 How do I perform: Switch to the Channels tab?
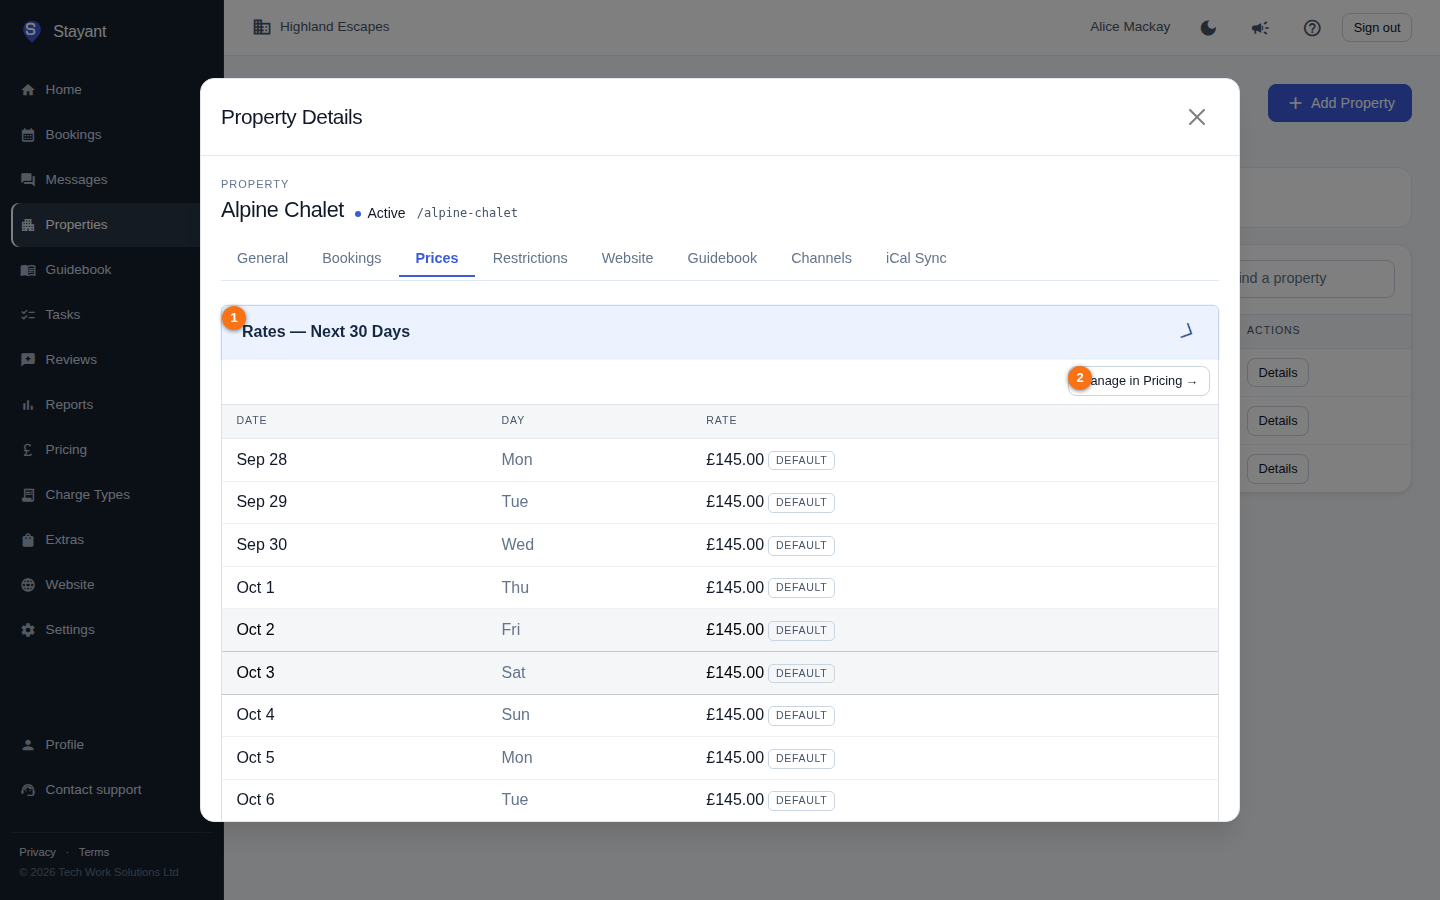821,258
